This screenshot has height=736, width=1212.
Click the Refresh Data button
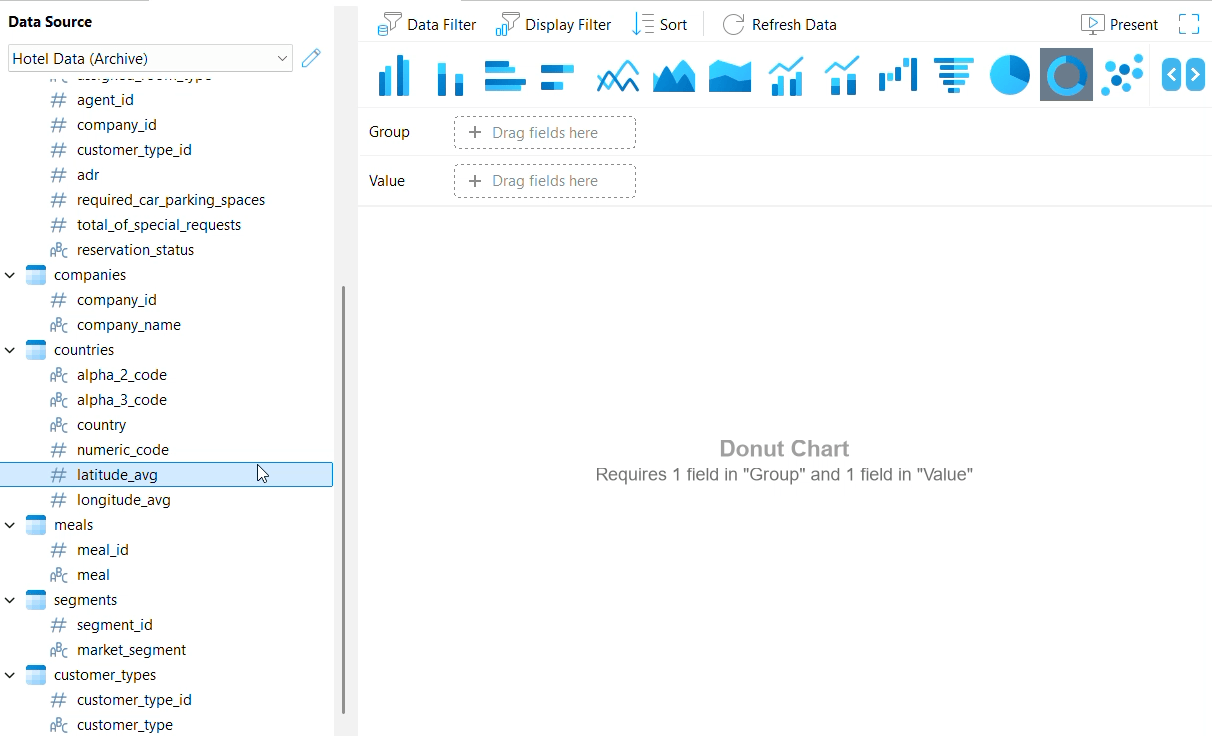(779, 24)
